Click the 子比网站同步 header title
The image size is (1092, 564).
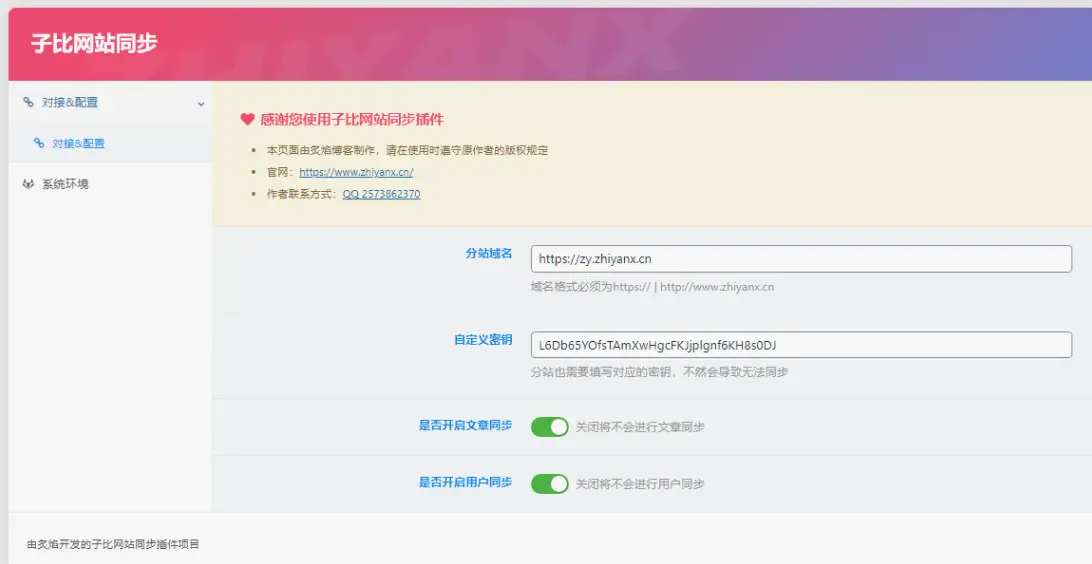coord(94,43)
